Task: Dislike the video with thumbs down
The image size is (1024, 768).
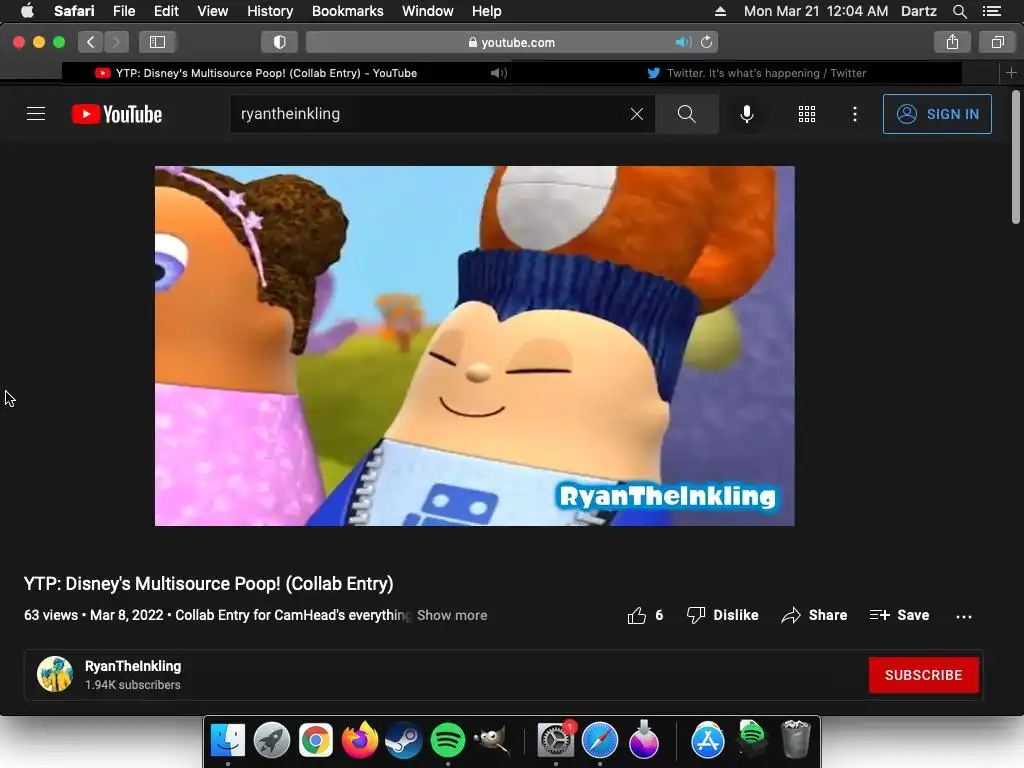Action: pos(722,615)
